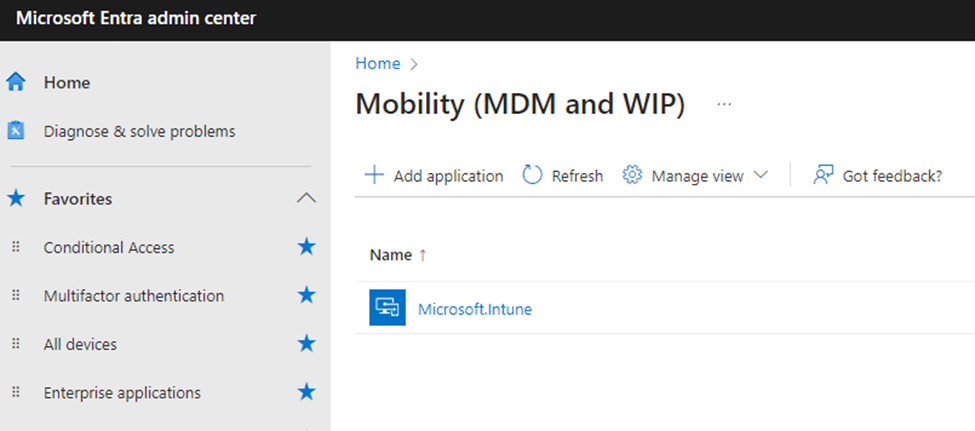Image resolution: width=975 pixels, height=431 pixels.
Task: Unfavorite Conditional Access using its blue star
Action: coord(307,247)
